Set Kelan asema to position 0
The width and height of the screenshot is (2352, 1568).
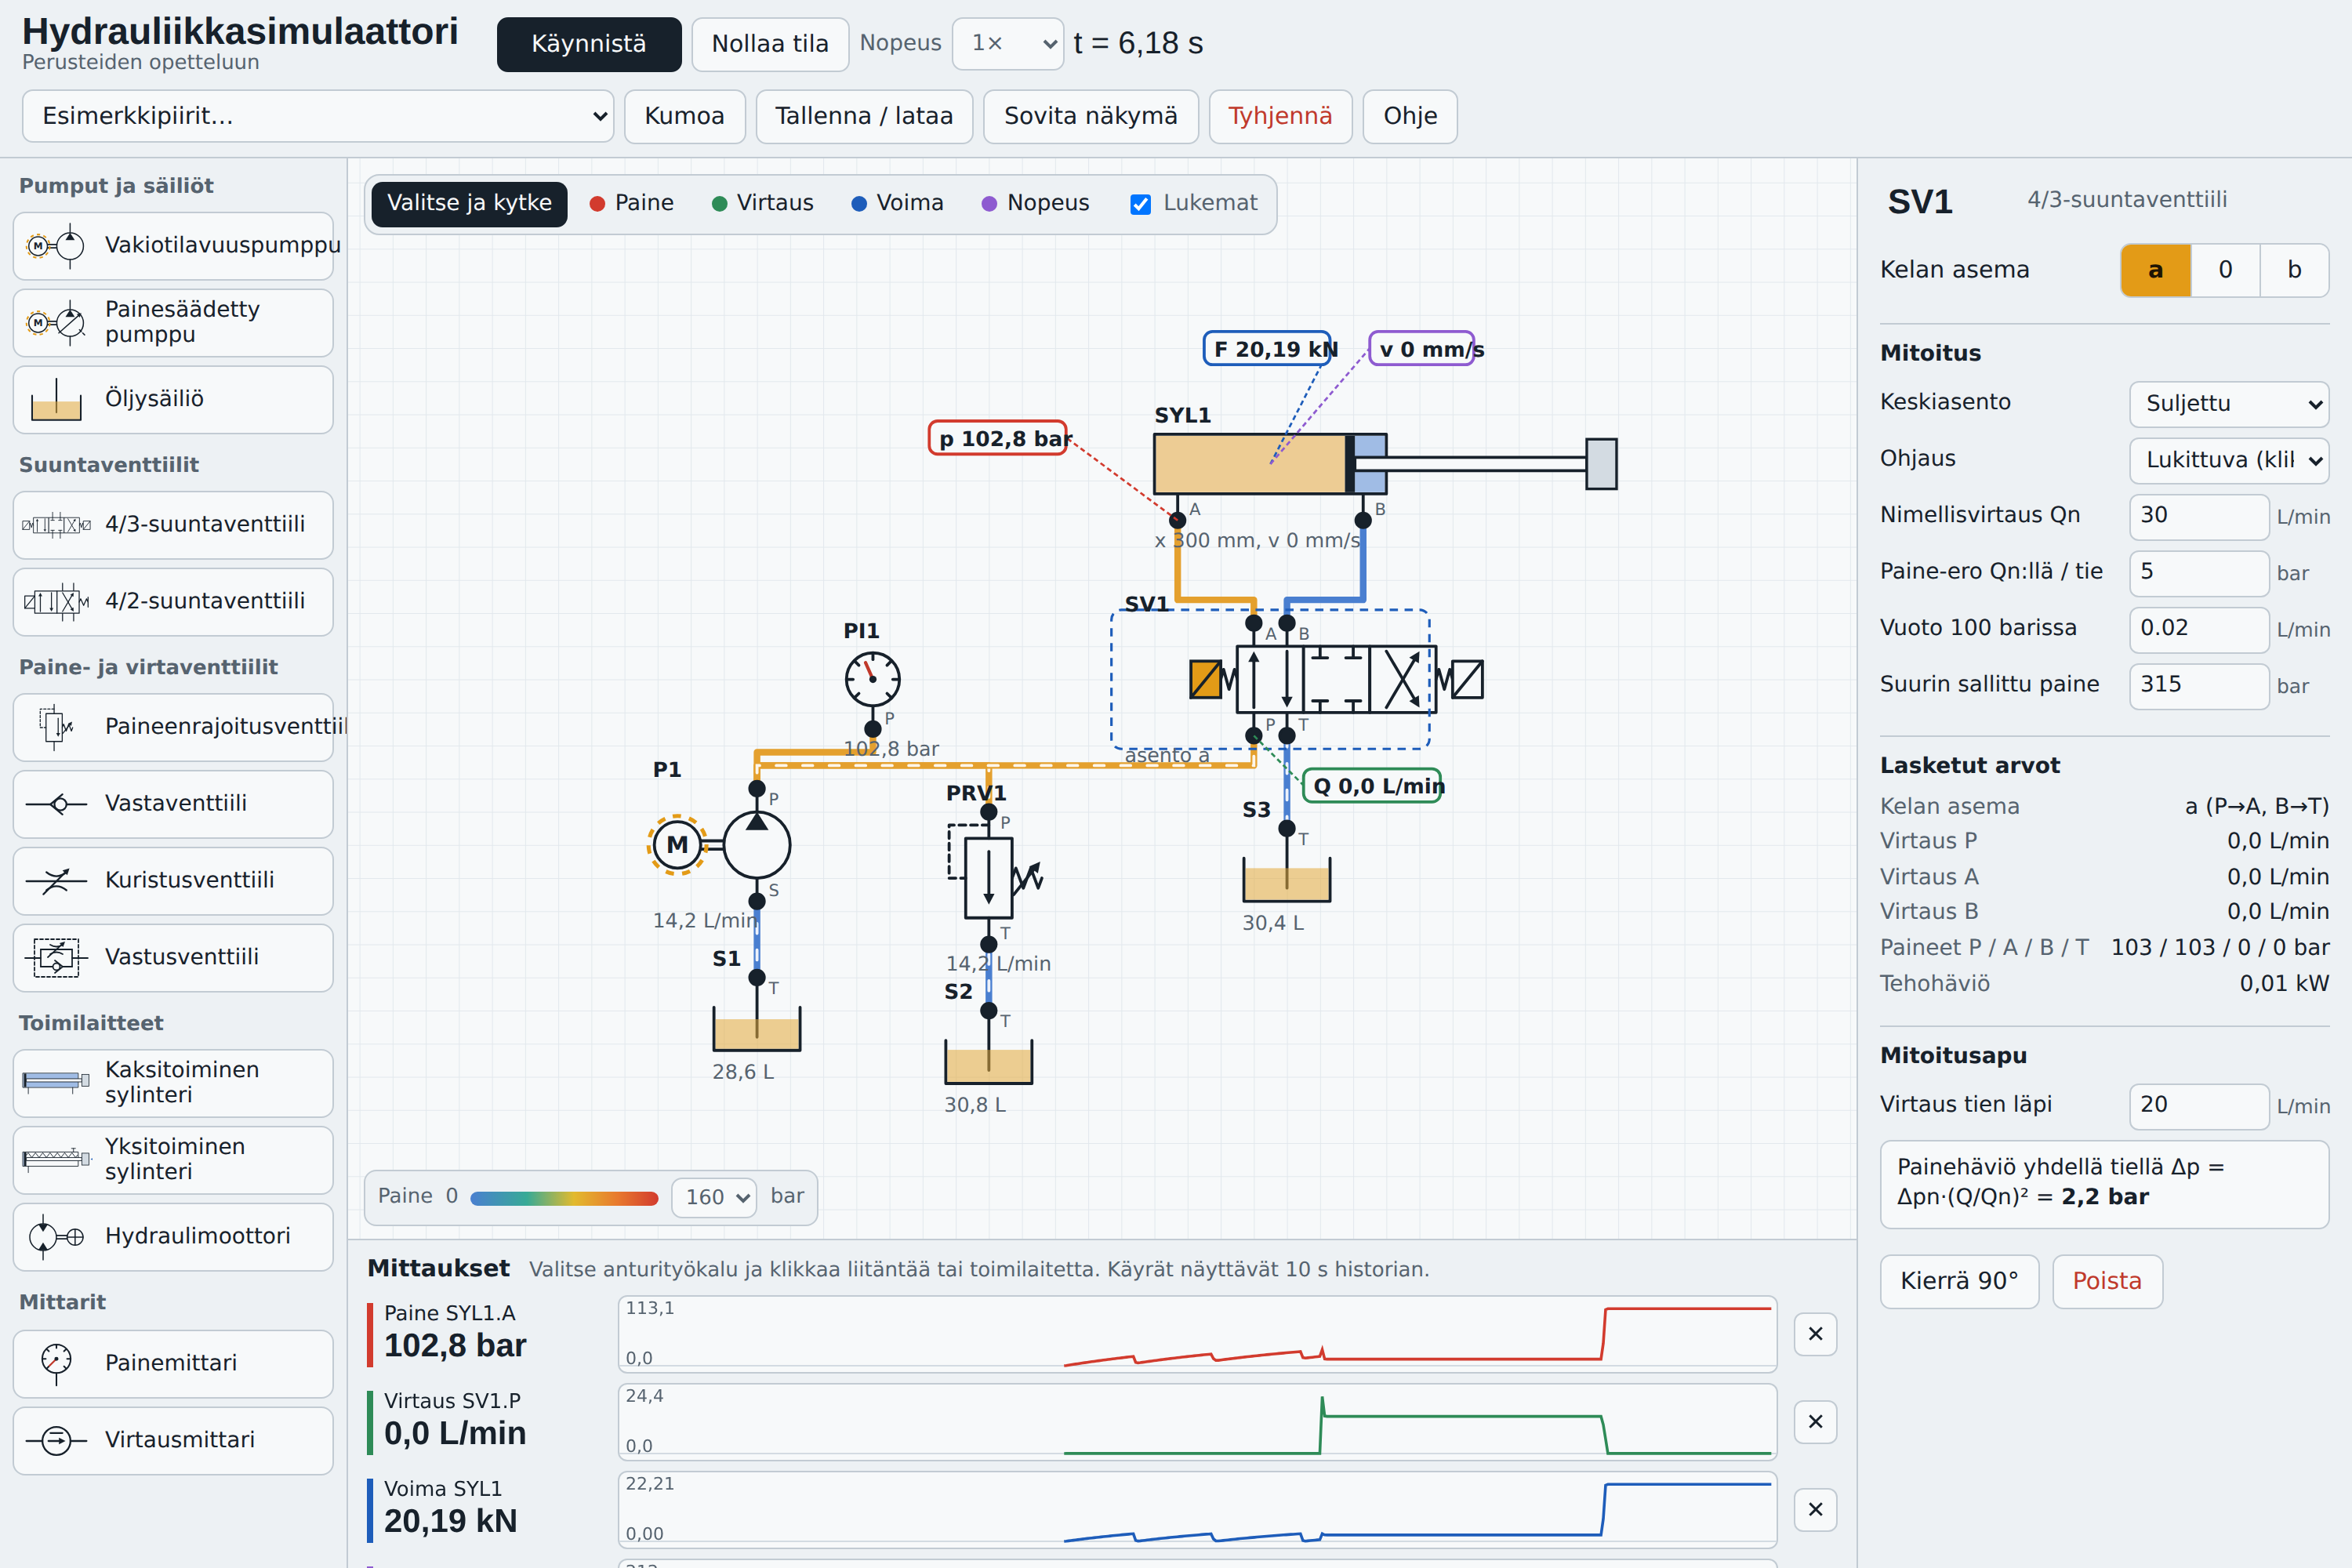pos(2225,270)
